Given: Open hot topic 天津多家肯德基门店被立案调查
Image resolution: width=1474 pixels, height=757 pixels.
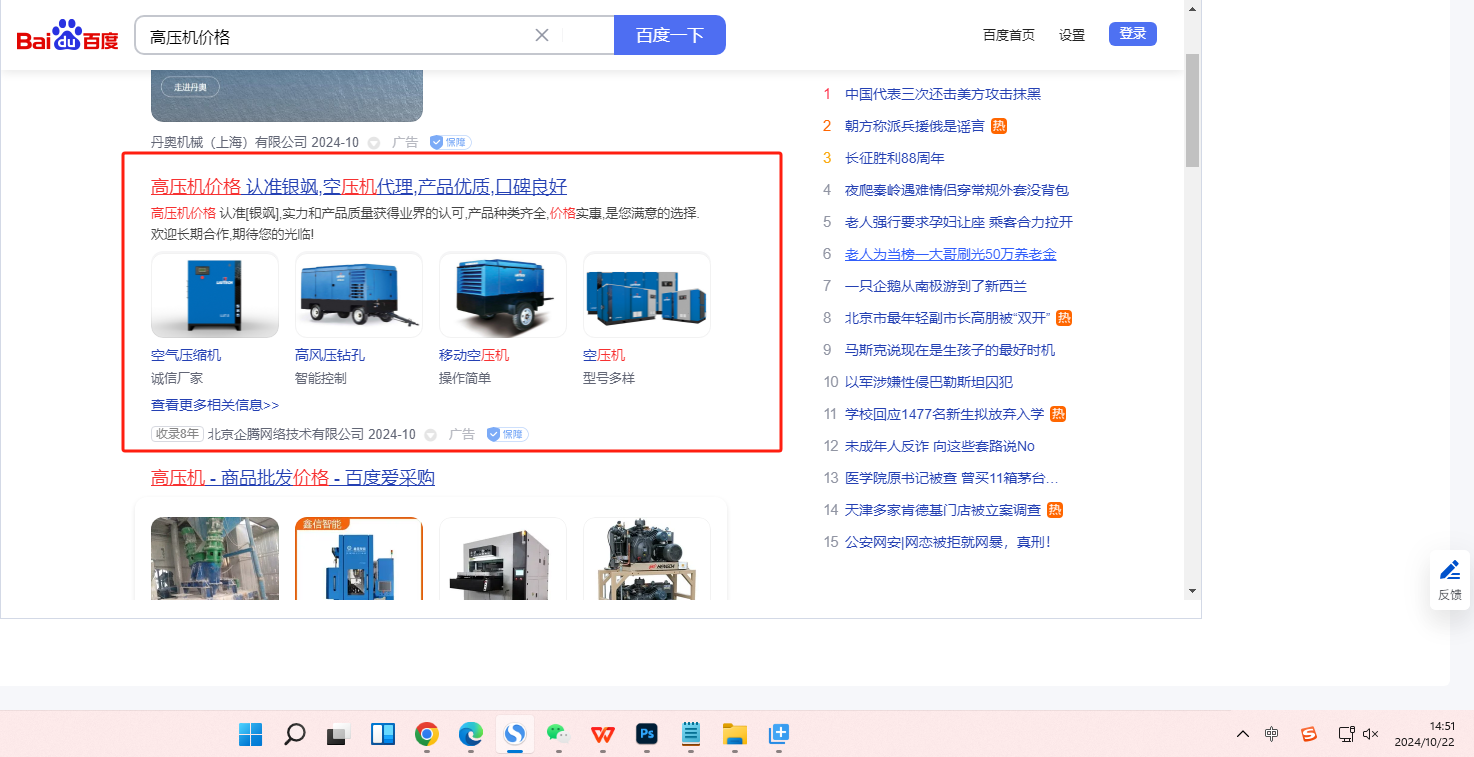Looking at the screenshot, I should click(x=943, y=510).
